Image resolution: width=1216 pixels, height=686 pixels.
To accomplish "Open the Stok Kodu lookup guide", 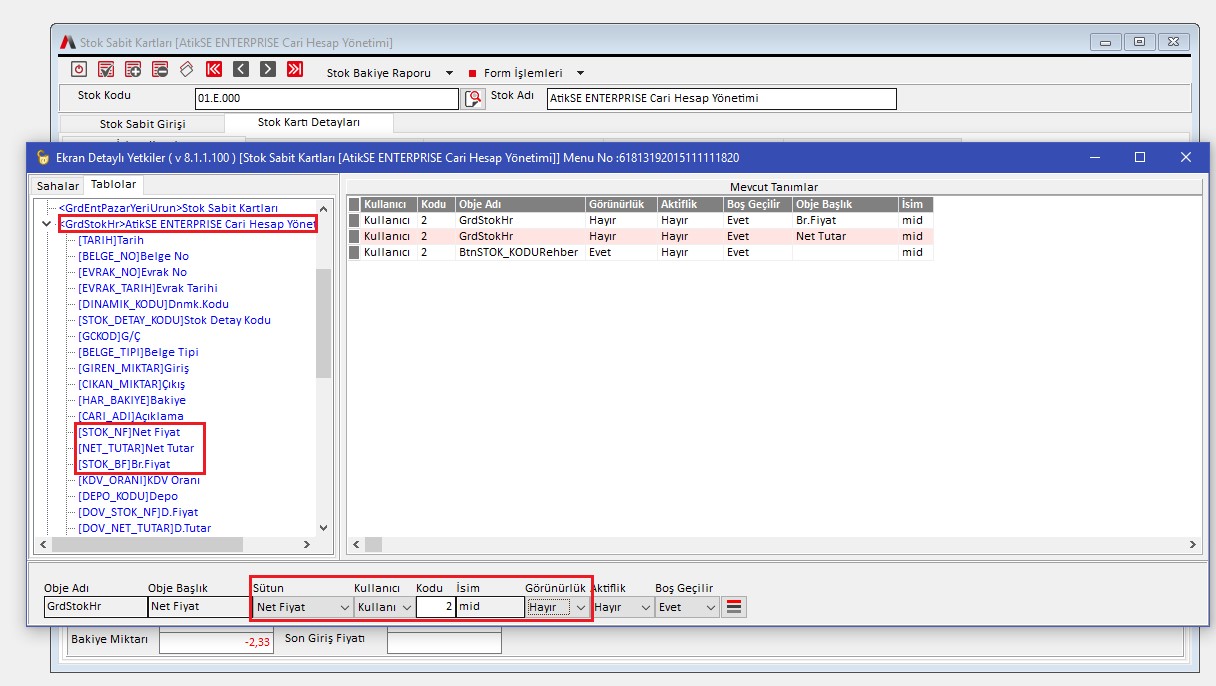I will click(x=474, y=99).
